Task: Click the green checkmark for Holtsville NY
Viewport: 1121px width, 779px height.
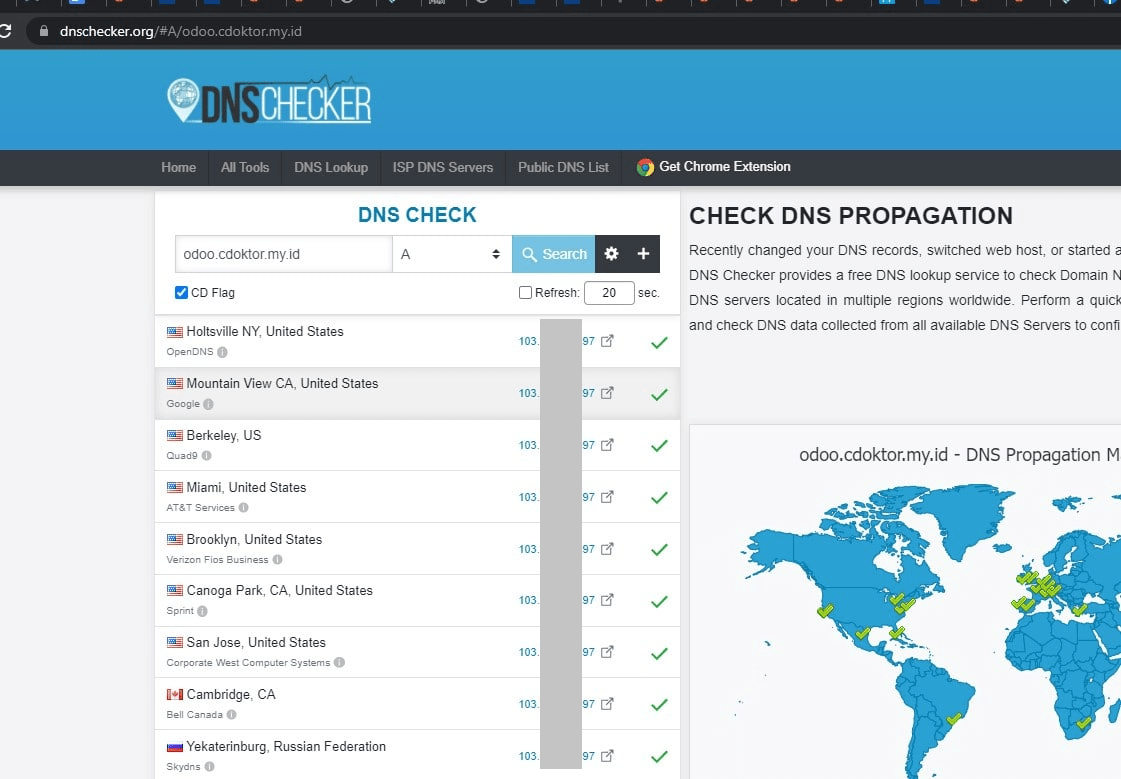Action: pos(659,343)
